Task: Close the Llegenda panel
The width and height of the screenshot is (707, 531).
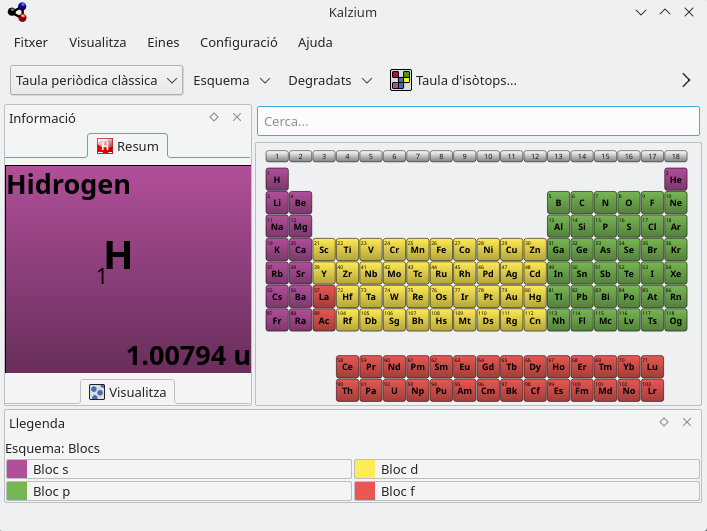Action: [687, 422]
